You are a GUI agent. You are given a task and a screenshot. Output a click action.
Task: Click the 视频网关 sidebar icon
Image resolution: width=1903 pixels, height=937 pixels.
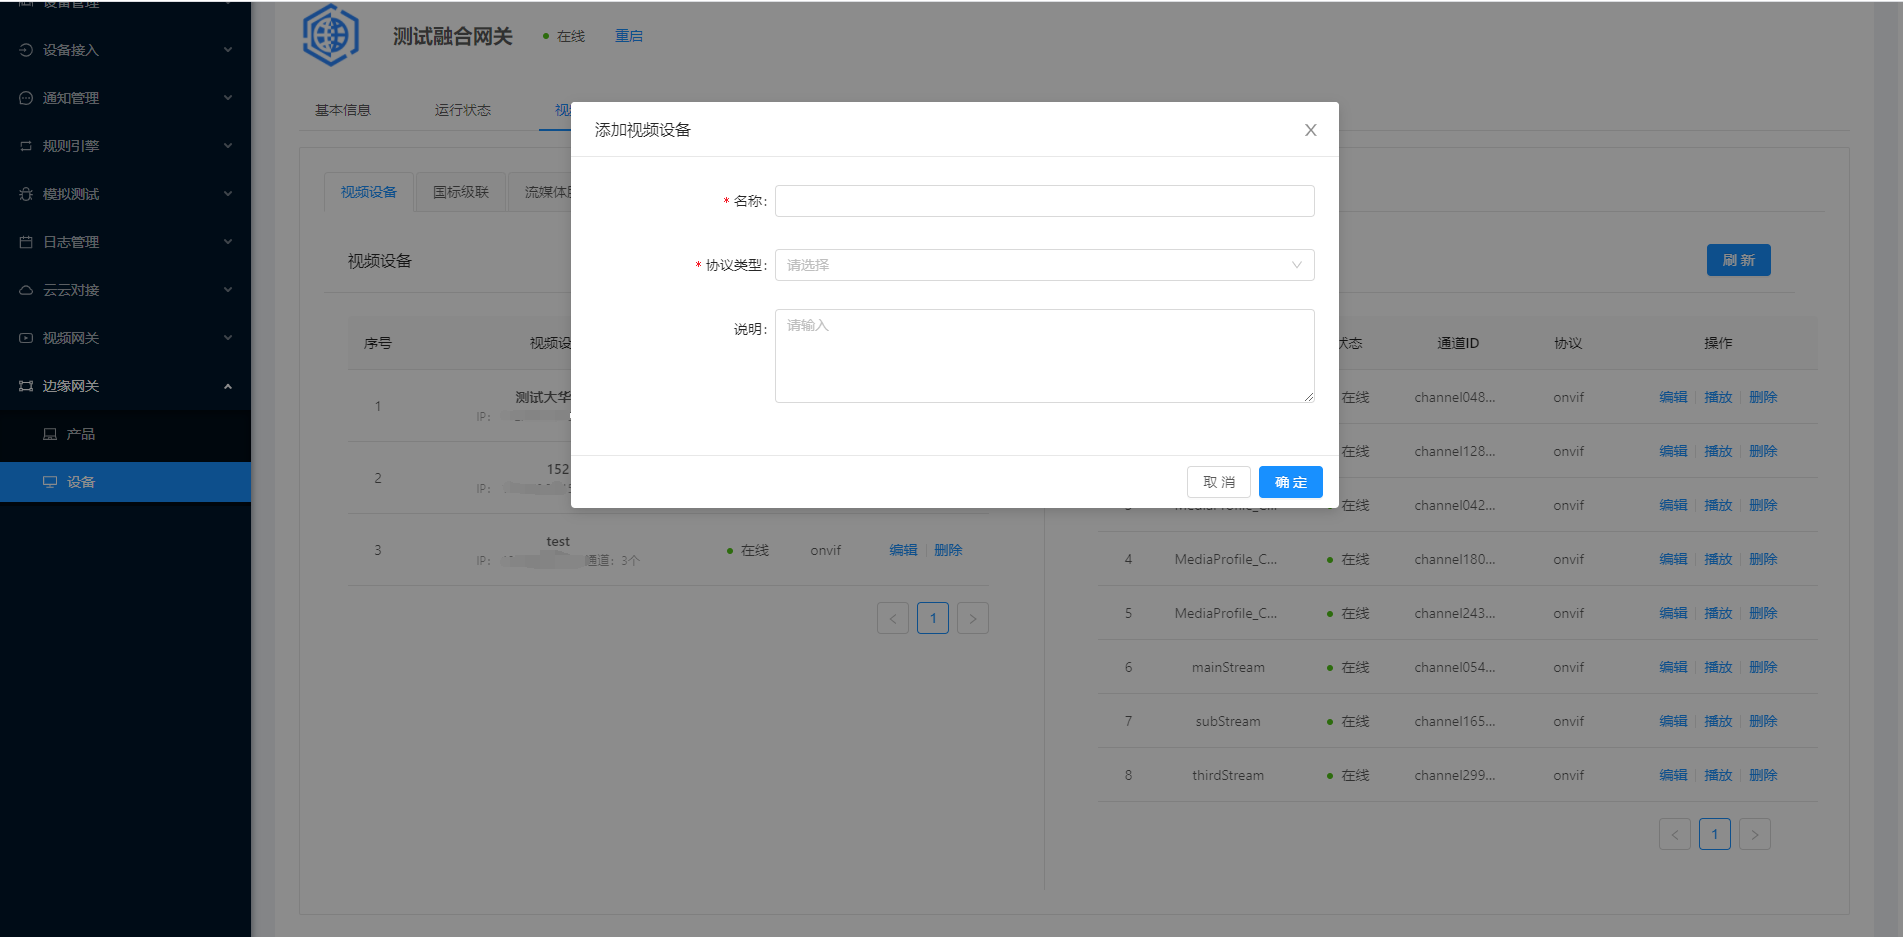point(26,338)
